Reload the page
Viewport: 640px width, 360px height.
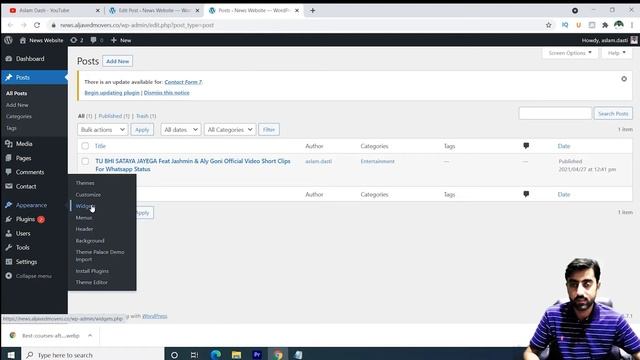click(37, 25)
